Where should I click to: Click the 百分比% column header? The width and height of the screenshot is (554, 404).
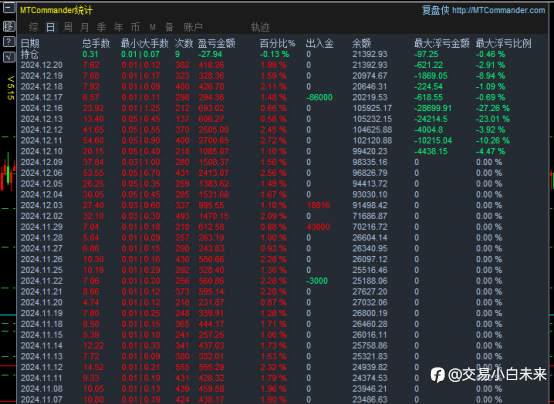[x=278, y=43]
